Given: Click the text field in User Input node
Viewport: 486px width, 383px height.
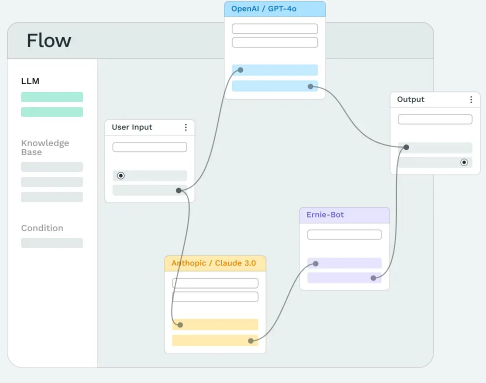Looking at the screenshot, I should click(x=149, y=147).
